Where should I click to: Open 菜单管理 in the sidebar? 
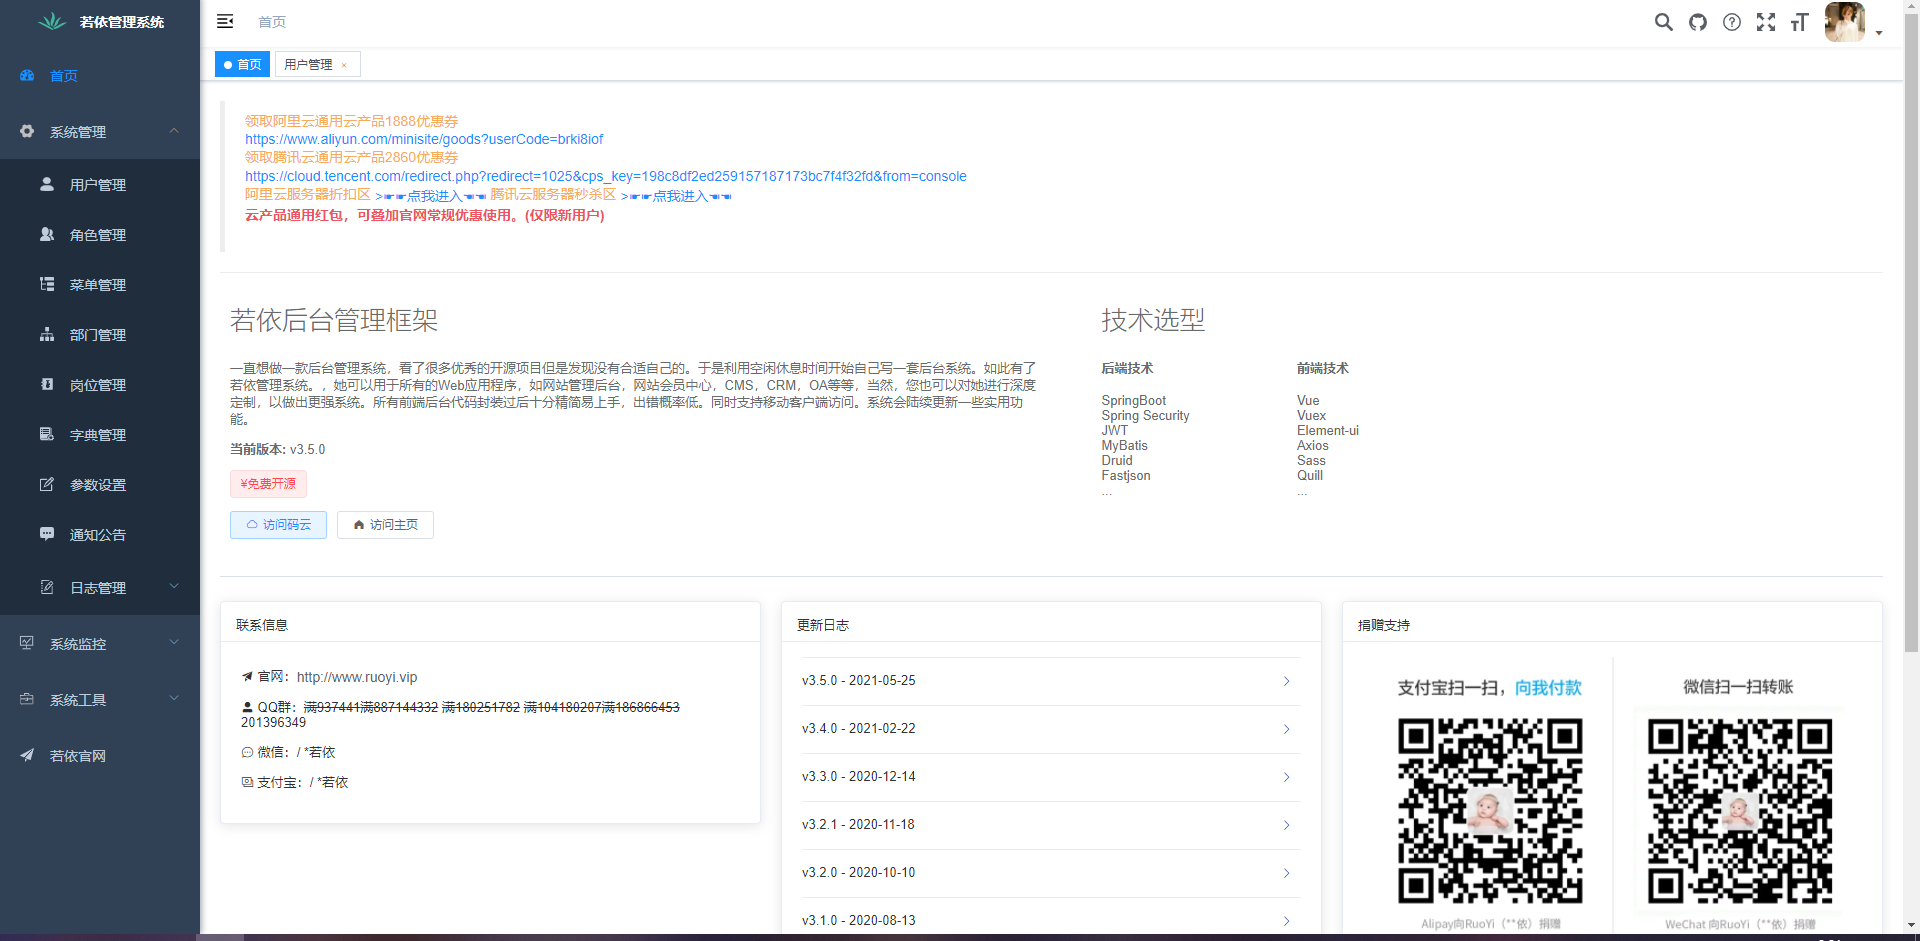[100, 285]
